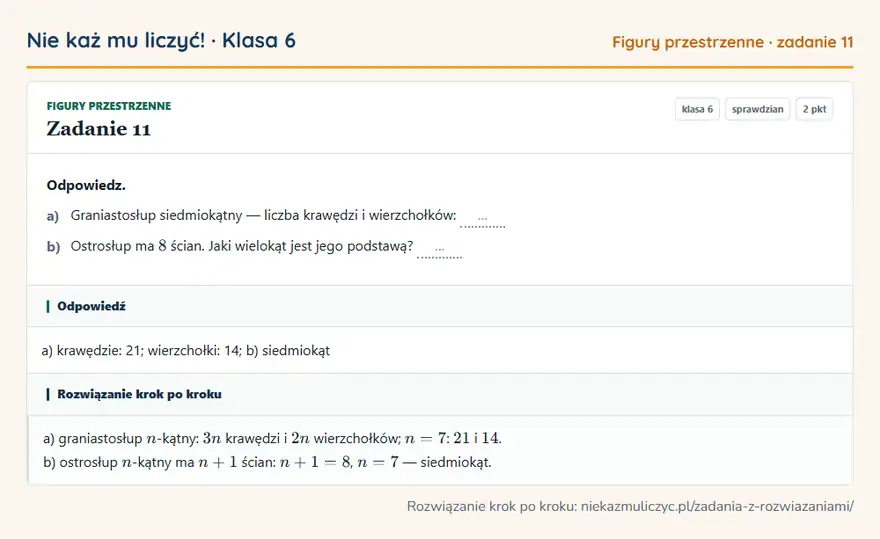Screen dimensions: 880x539
Task: Open the niekazmuliczyc.pl/zadania-z-rozwiazaniami/ link
Action: [x=717, y=506]
